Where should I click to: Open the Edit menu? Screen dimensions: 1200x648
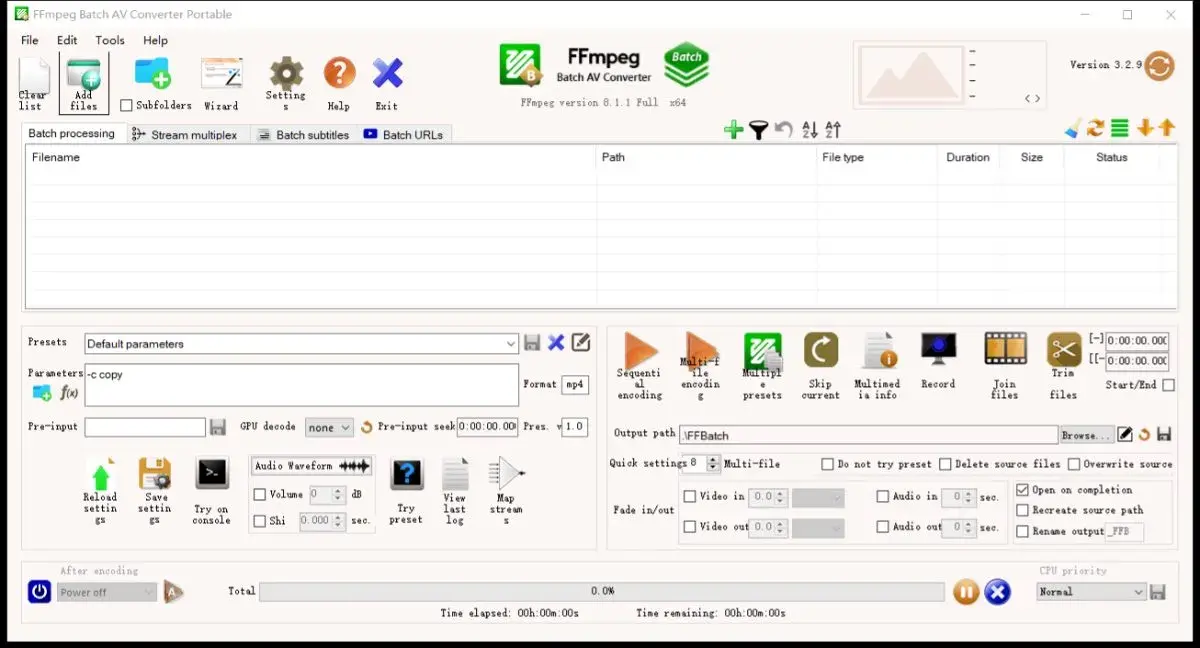click(67, 40)
